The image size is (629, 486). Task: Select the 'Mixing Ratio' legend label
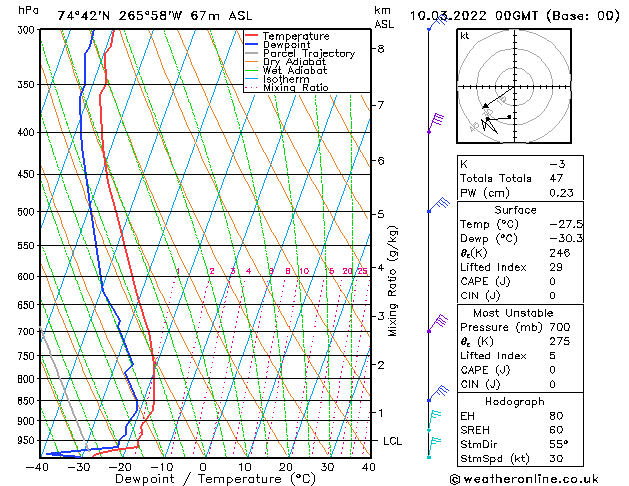tap(296, 87)
